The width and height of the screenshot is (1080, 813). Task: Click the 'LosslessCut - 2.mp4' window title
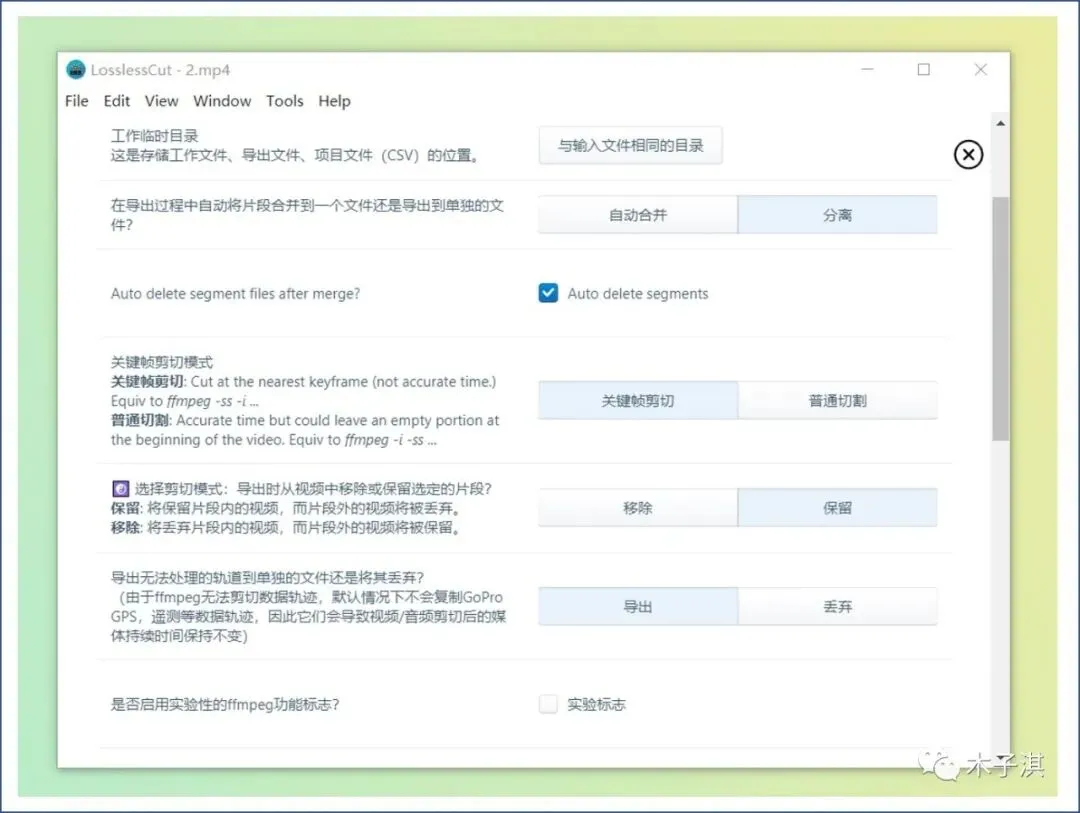160,70
